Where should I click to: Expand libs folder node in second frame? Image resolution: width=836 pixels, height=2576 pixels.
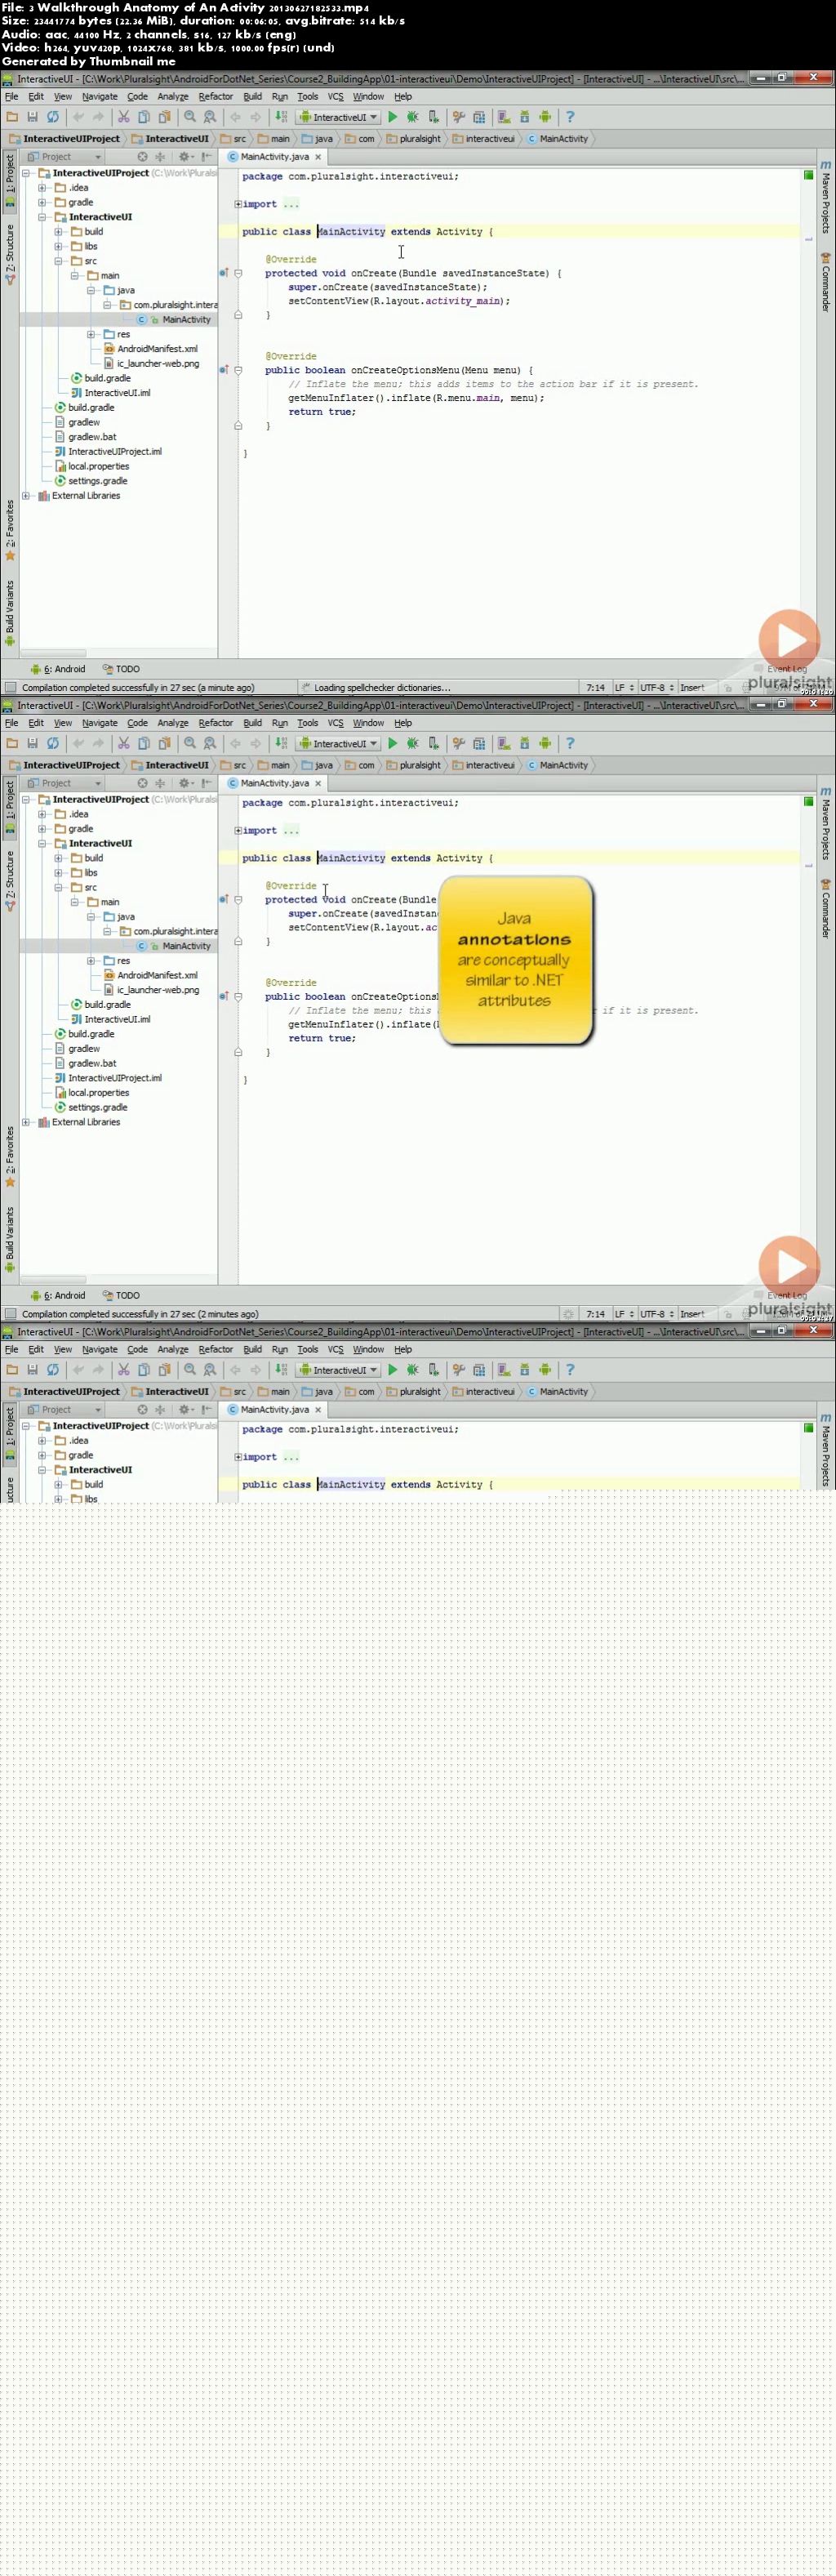(58, 872)
